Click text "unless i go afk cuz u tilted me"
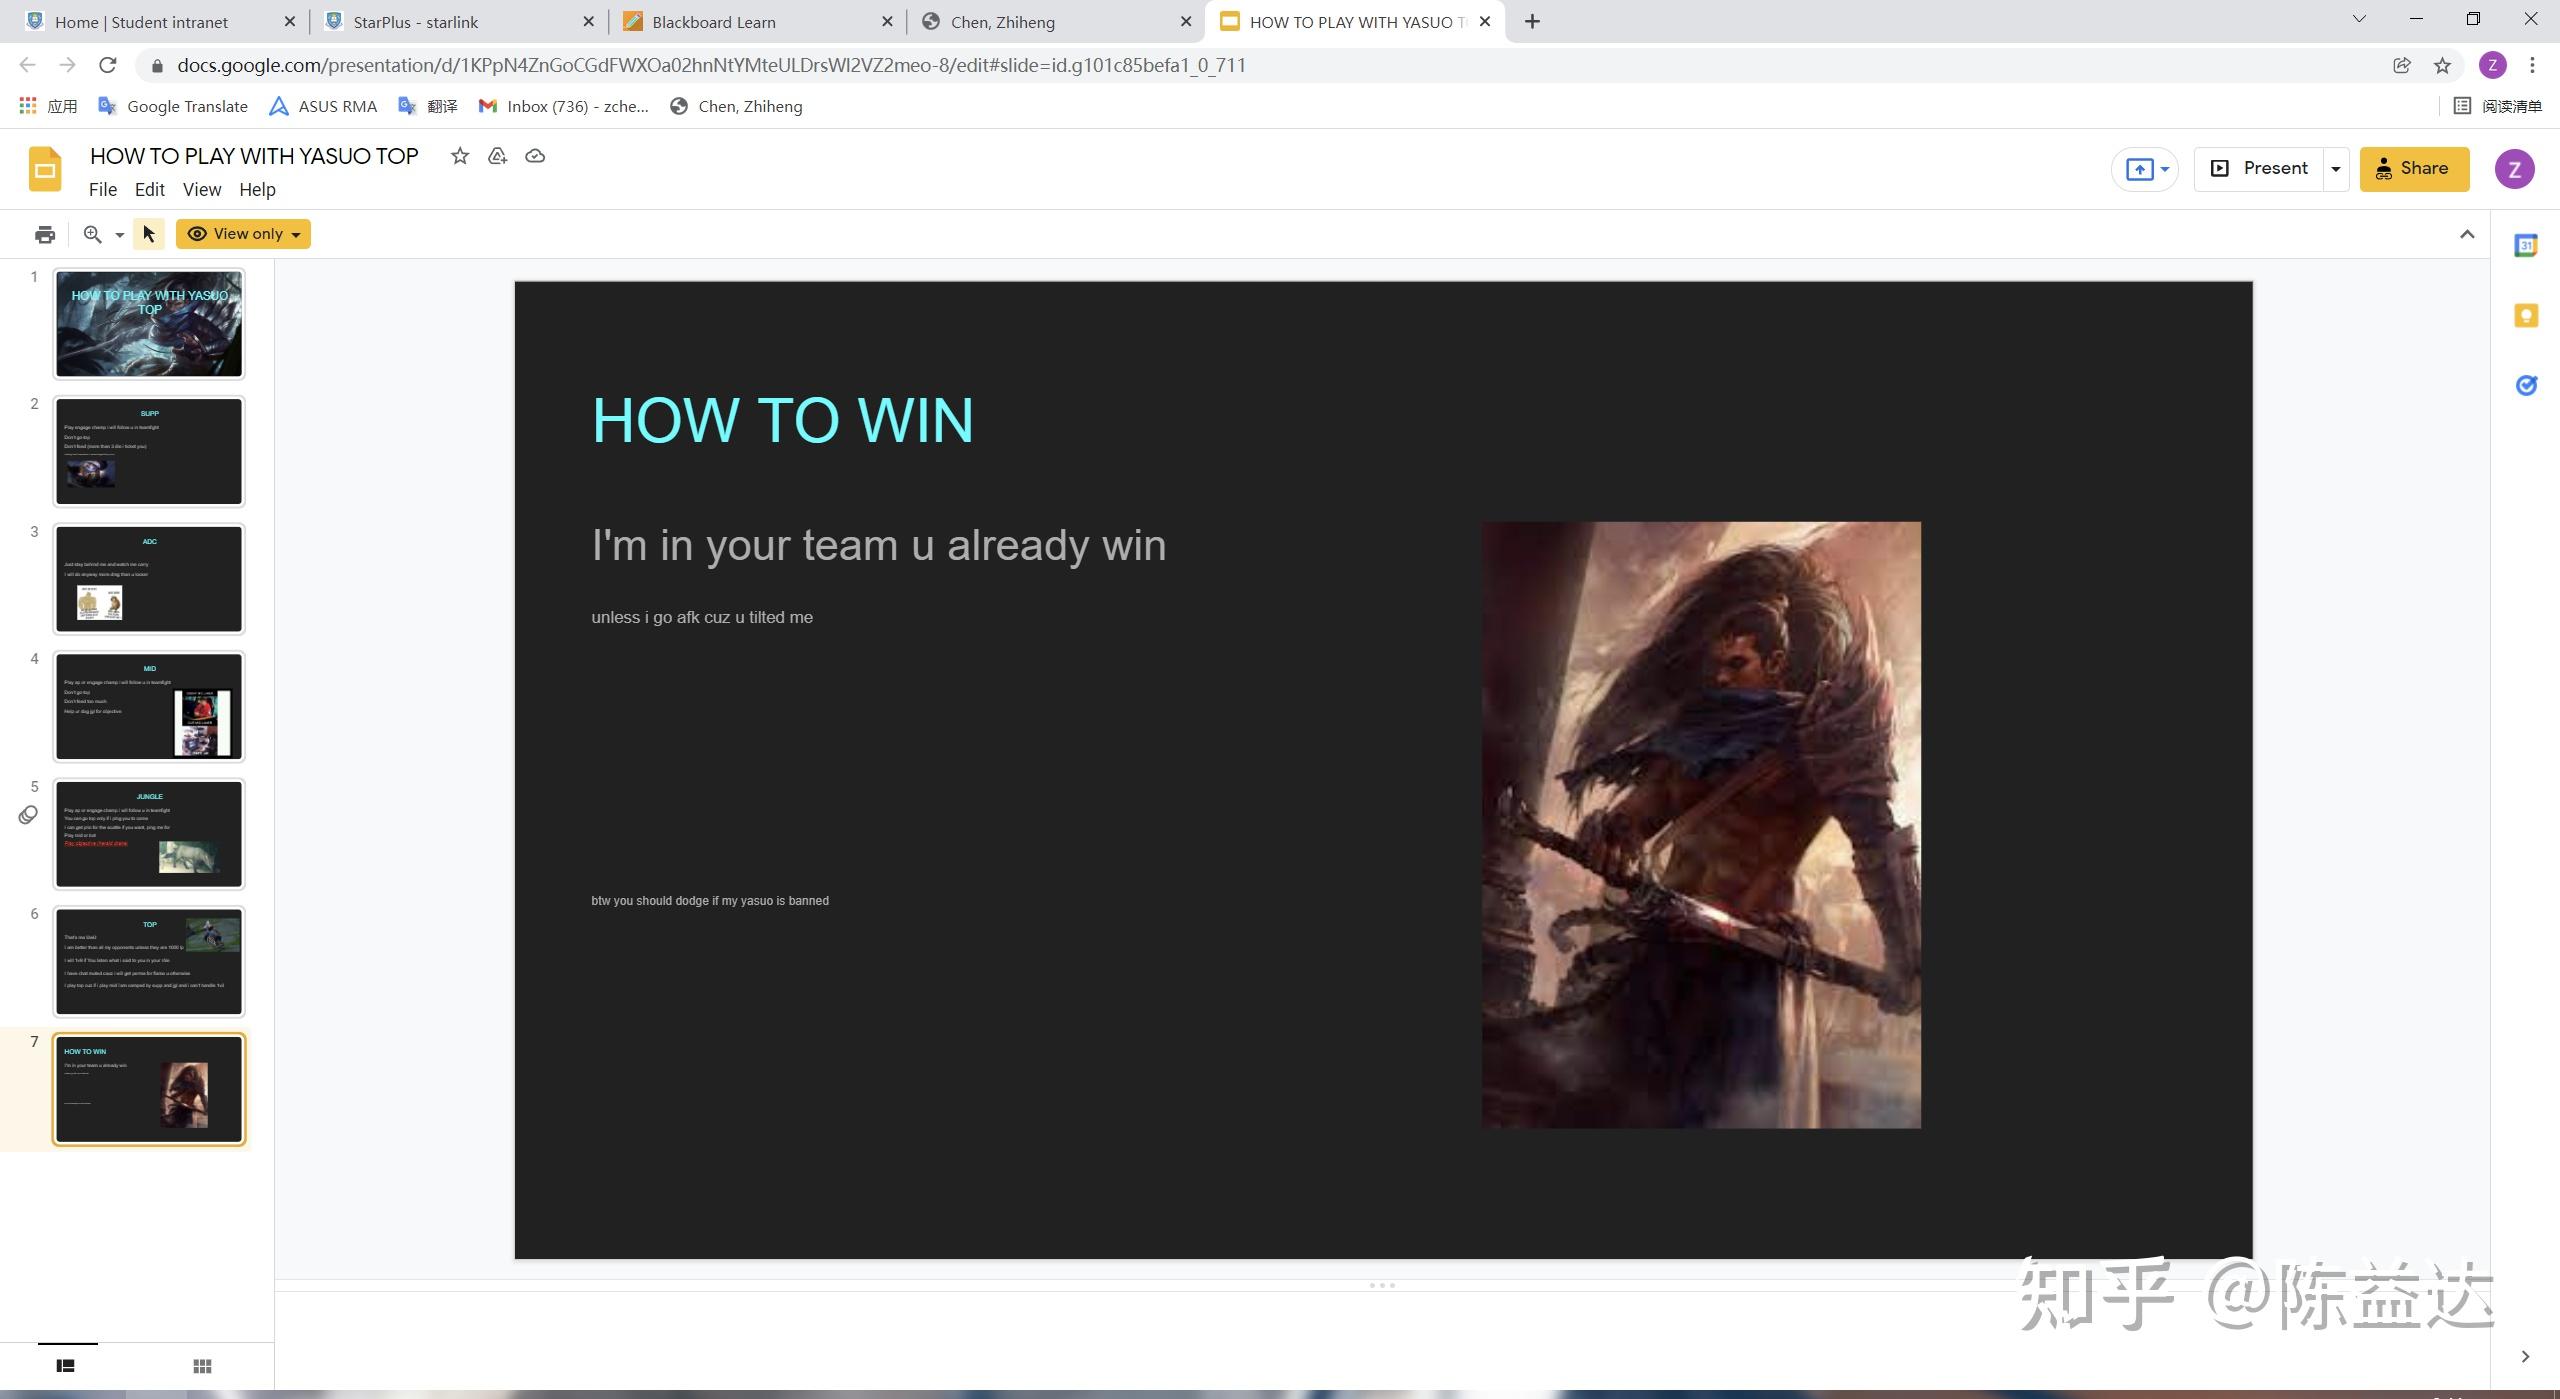2560x1399 pixels. (x=702, y=617)
